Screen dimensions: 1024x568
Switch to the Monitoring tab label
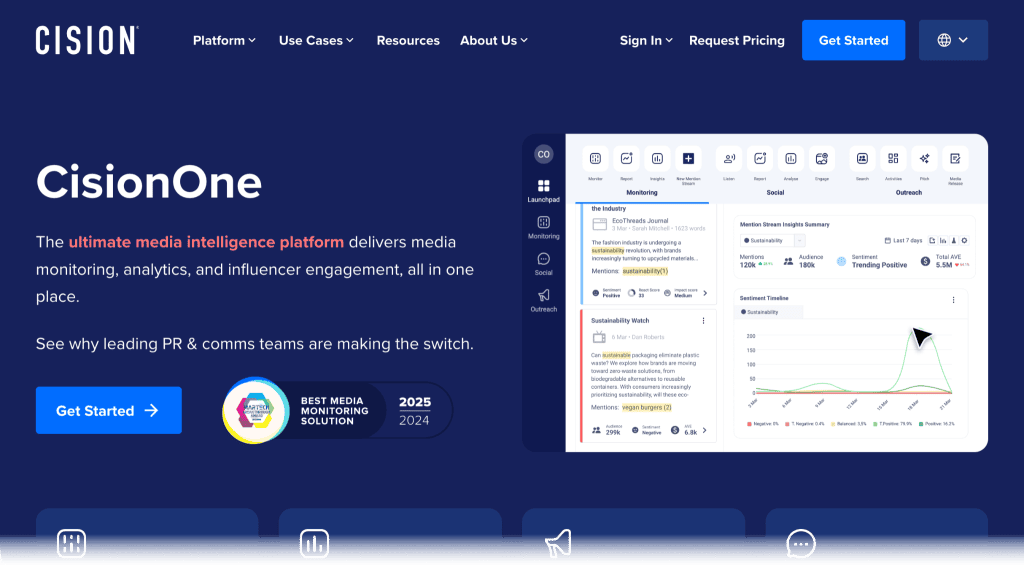[642, 193]
